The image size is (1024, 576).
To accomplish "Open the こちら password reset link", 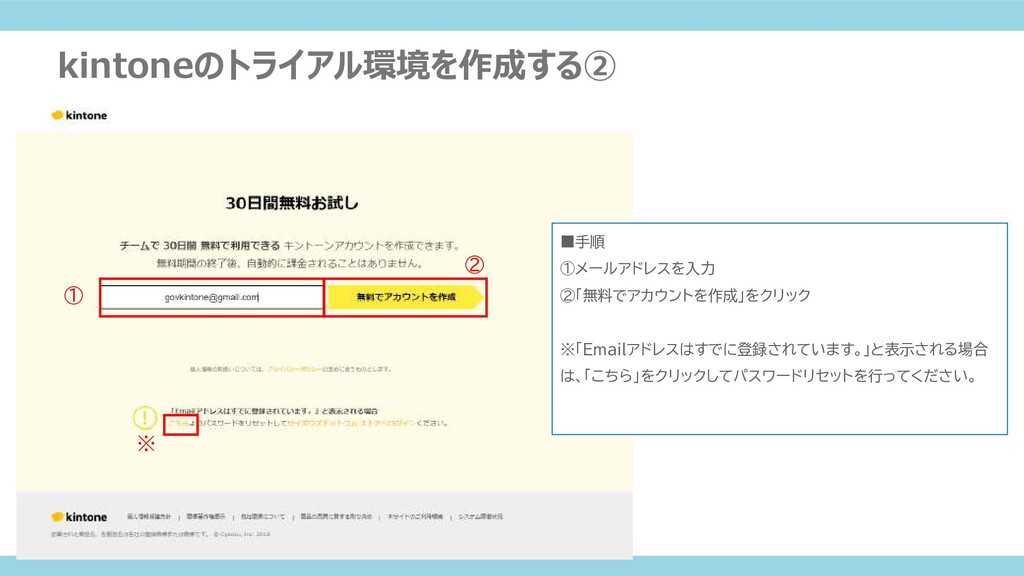I will coord(178,423).
